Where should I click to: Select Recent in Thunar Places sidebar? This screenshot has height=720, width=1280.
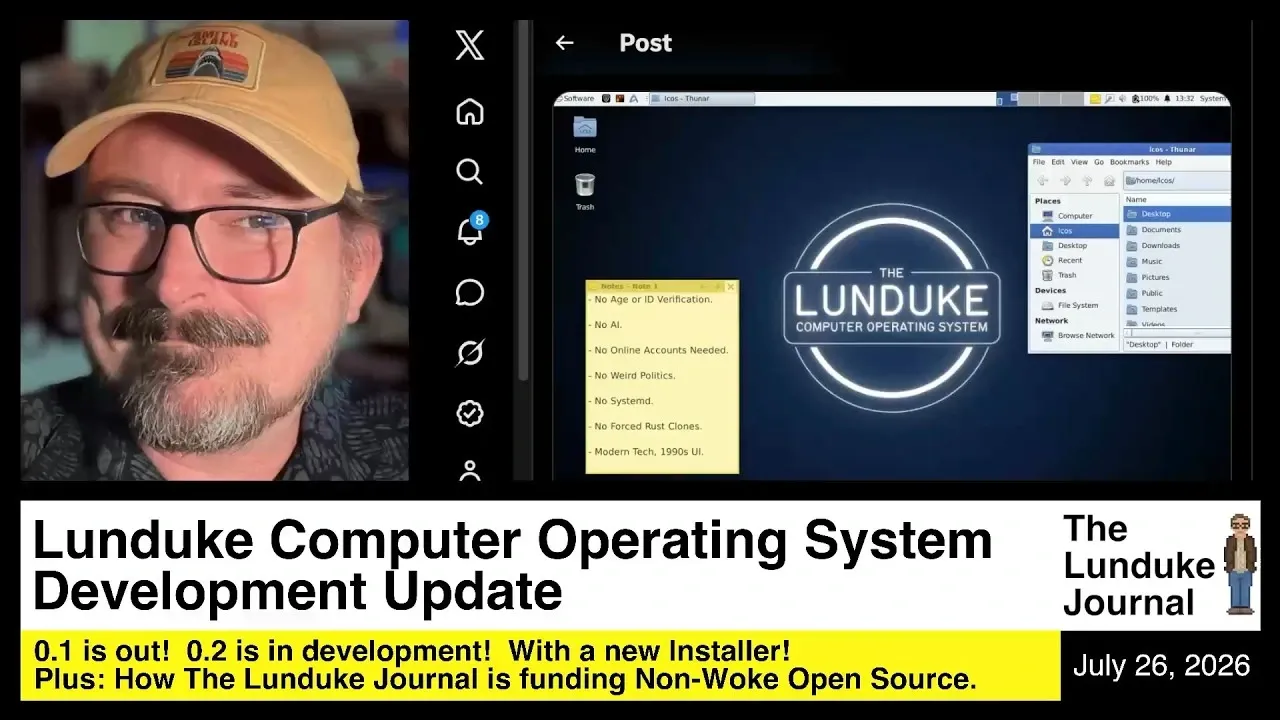coord(1074,260)
